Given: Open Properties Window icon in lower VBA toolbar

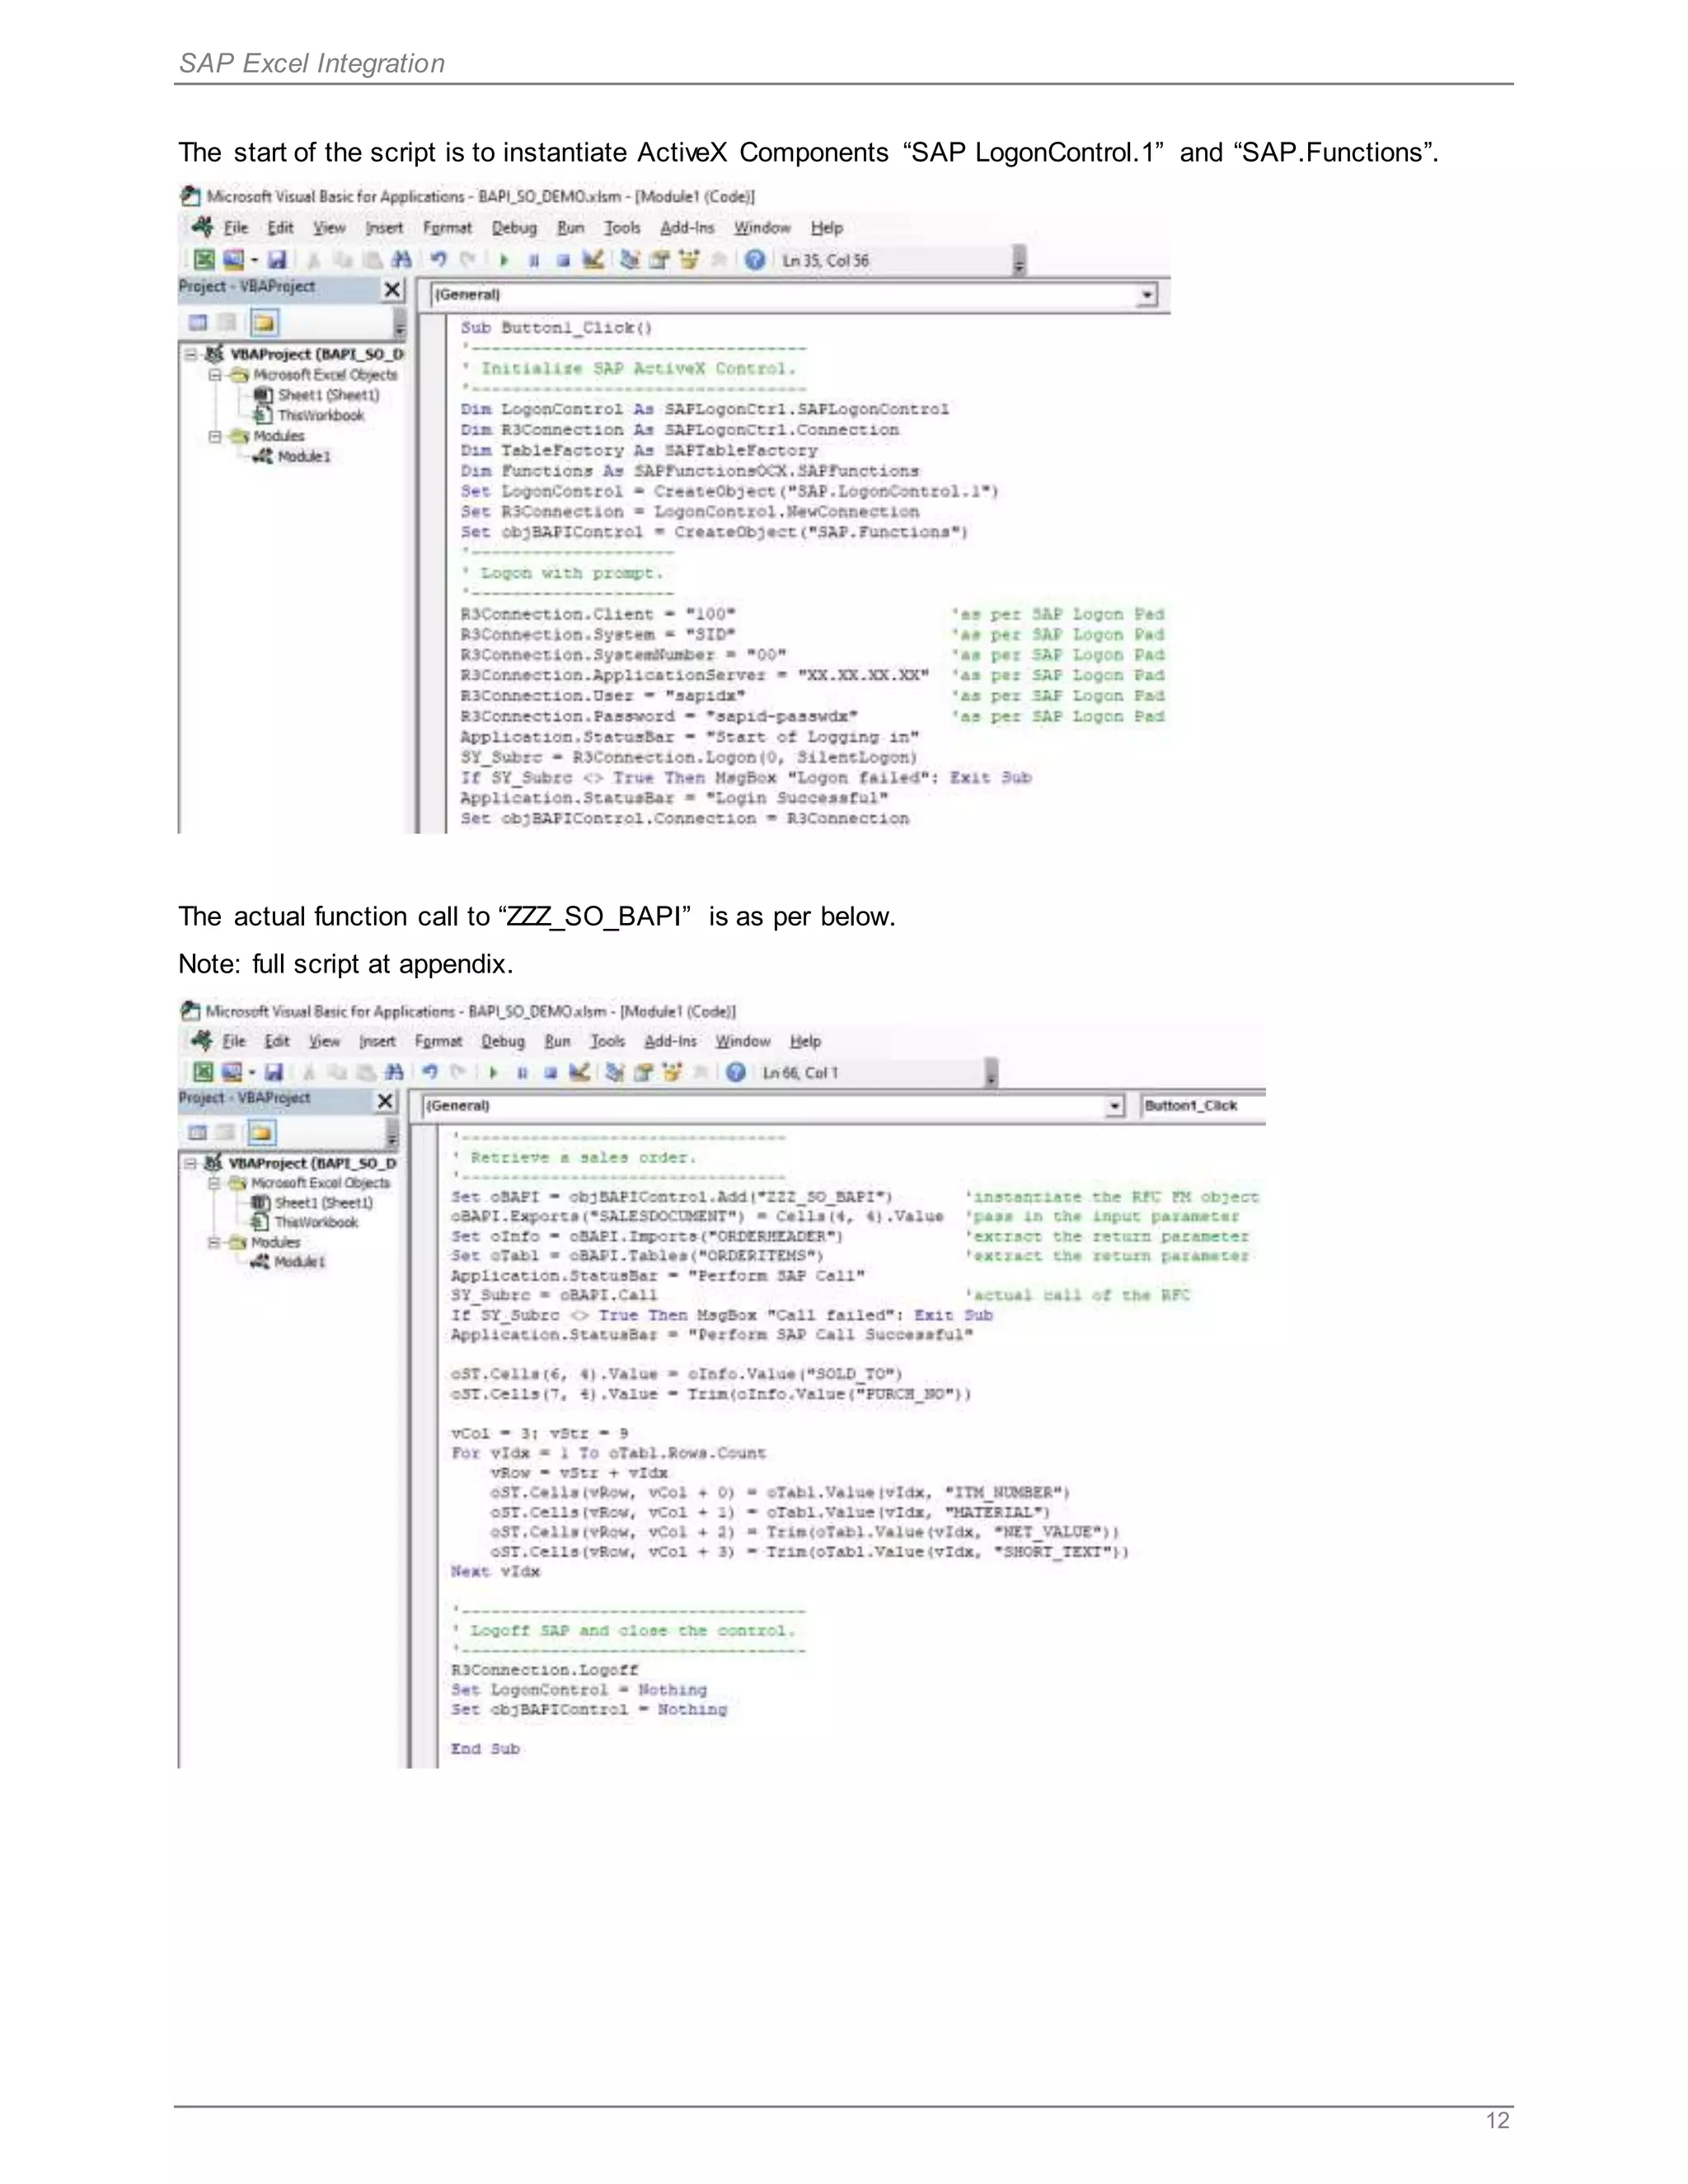Looking at the screenshot, I should tap(643, 1072).
